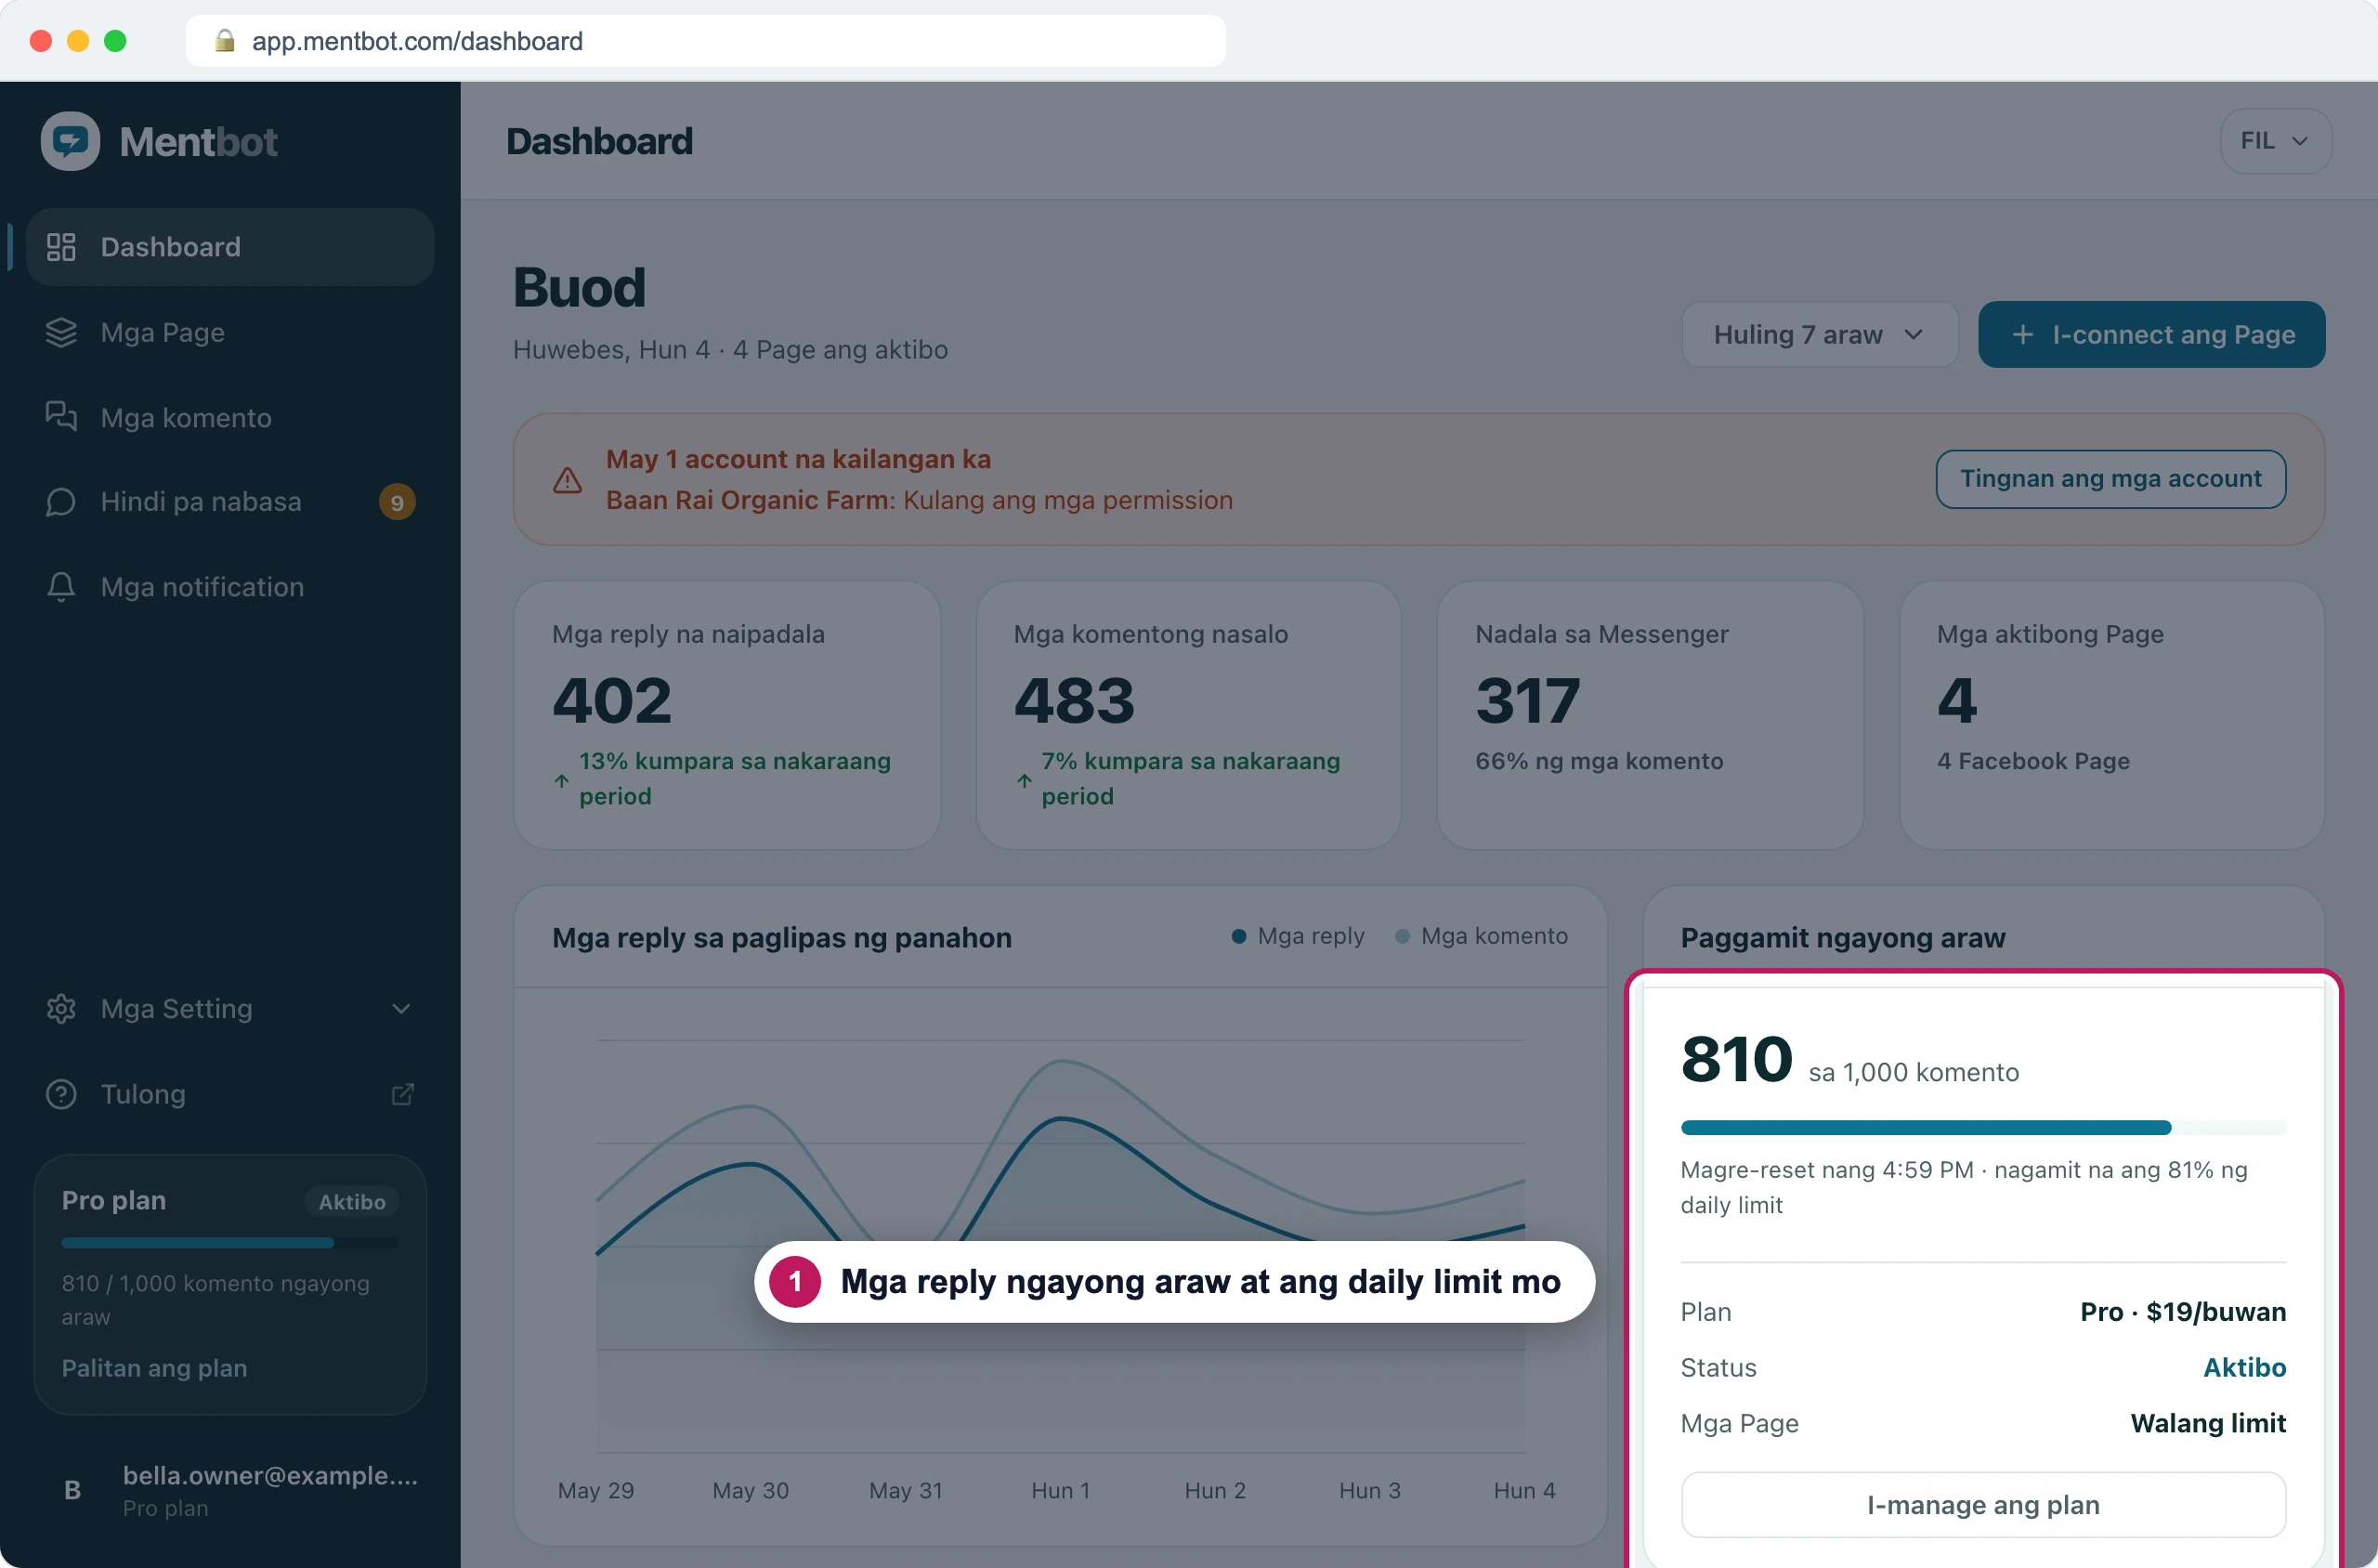Open the FIL language dropdown
The image size is (2378, 1568).
pos(2275,141)
